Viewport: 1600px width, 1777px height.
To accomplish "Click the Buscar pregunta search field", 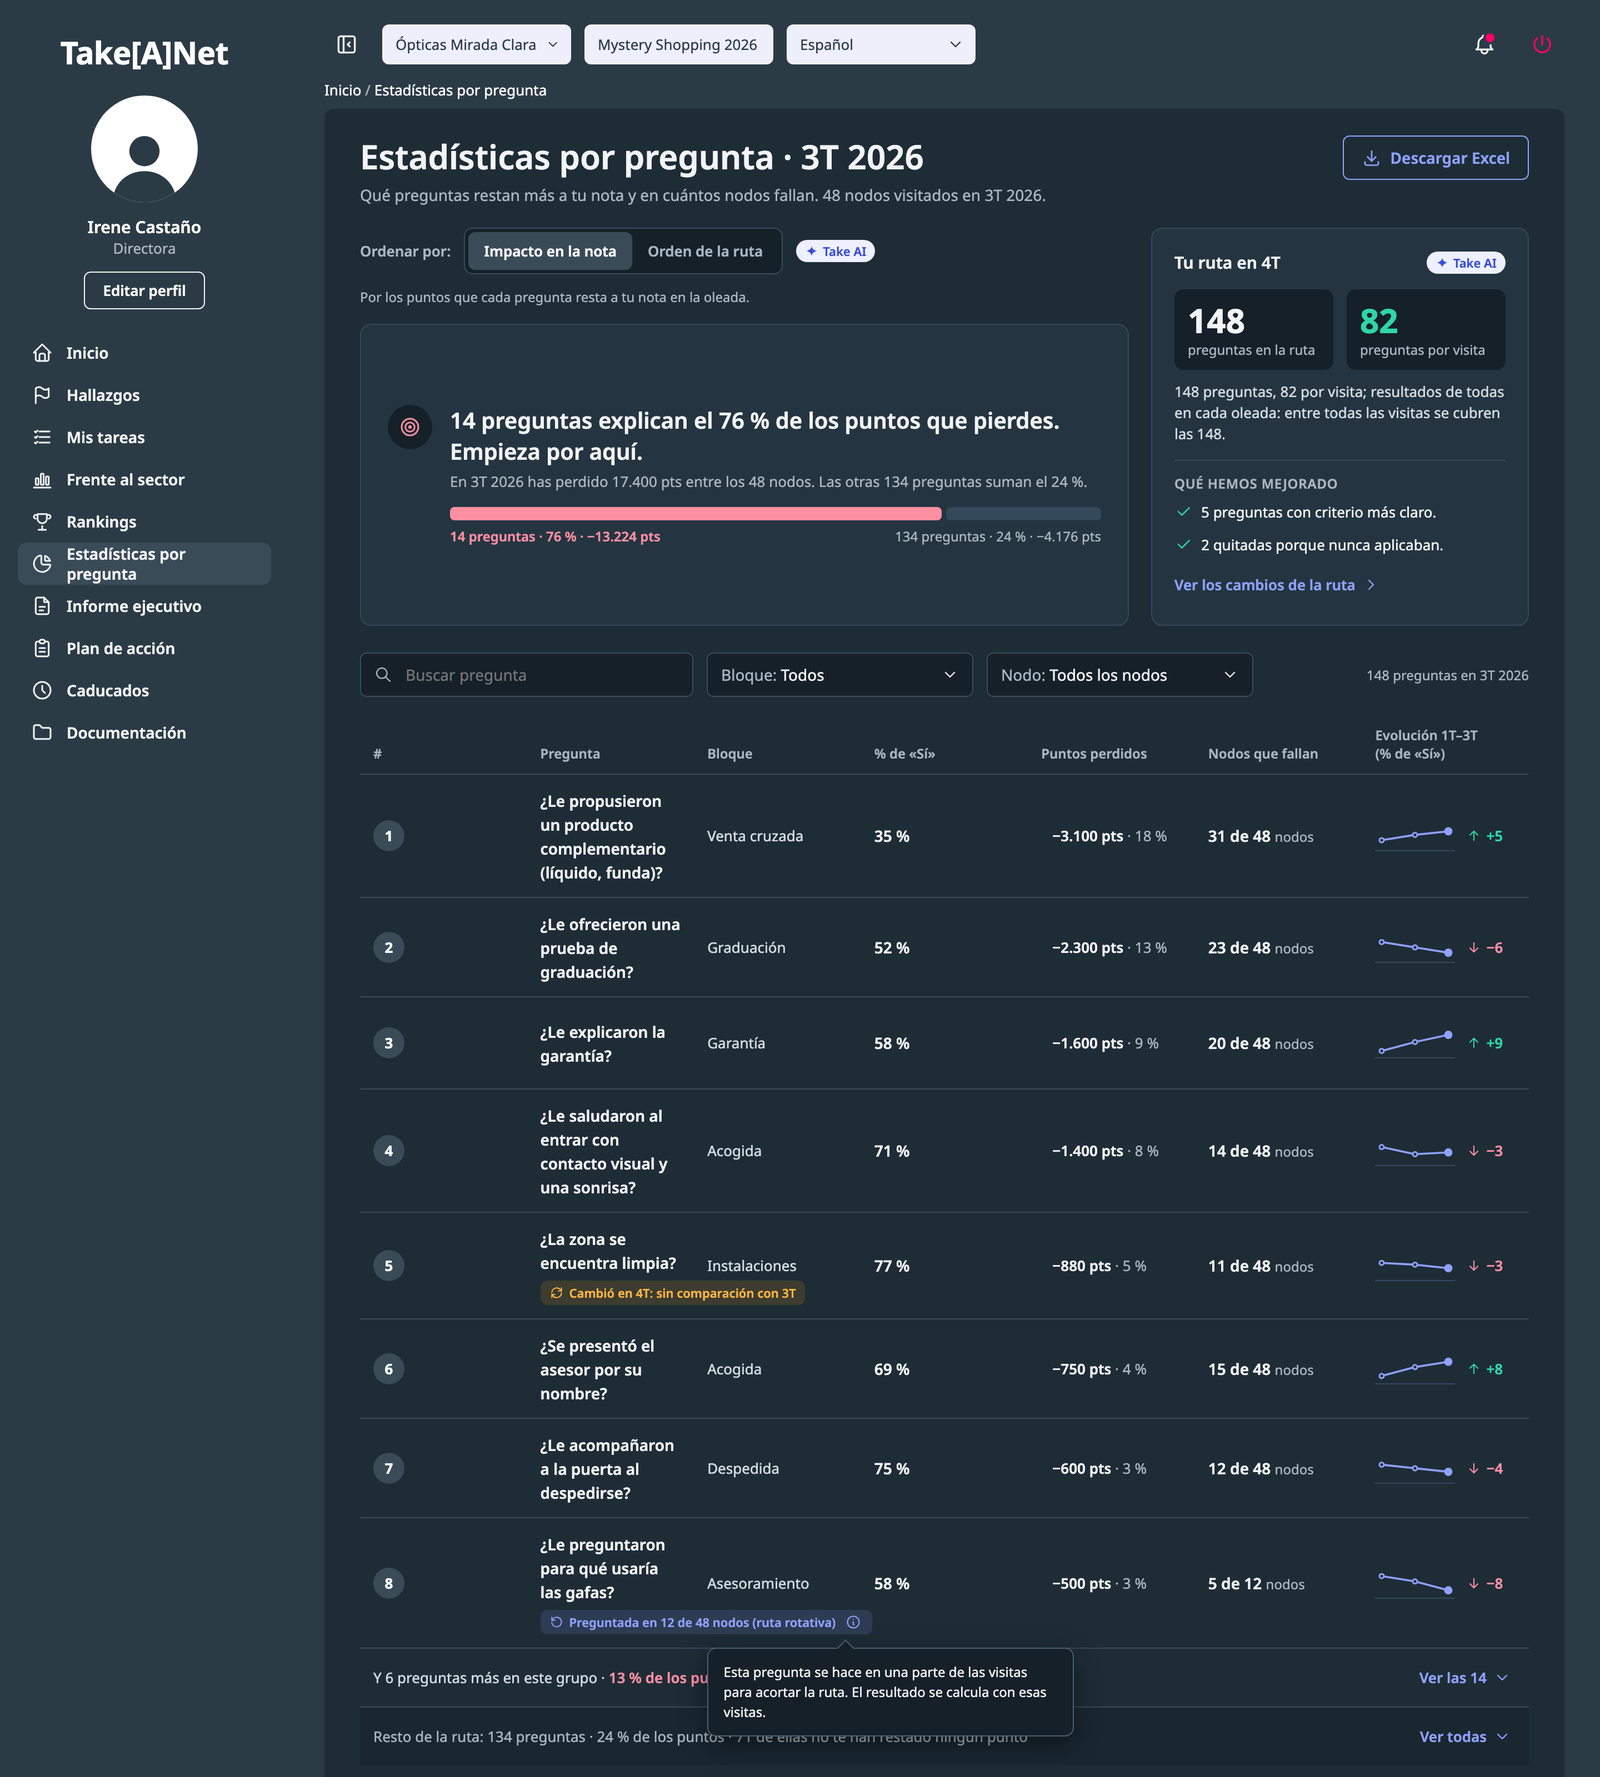I will [526, 675].
